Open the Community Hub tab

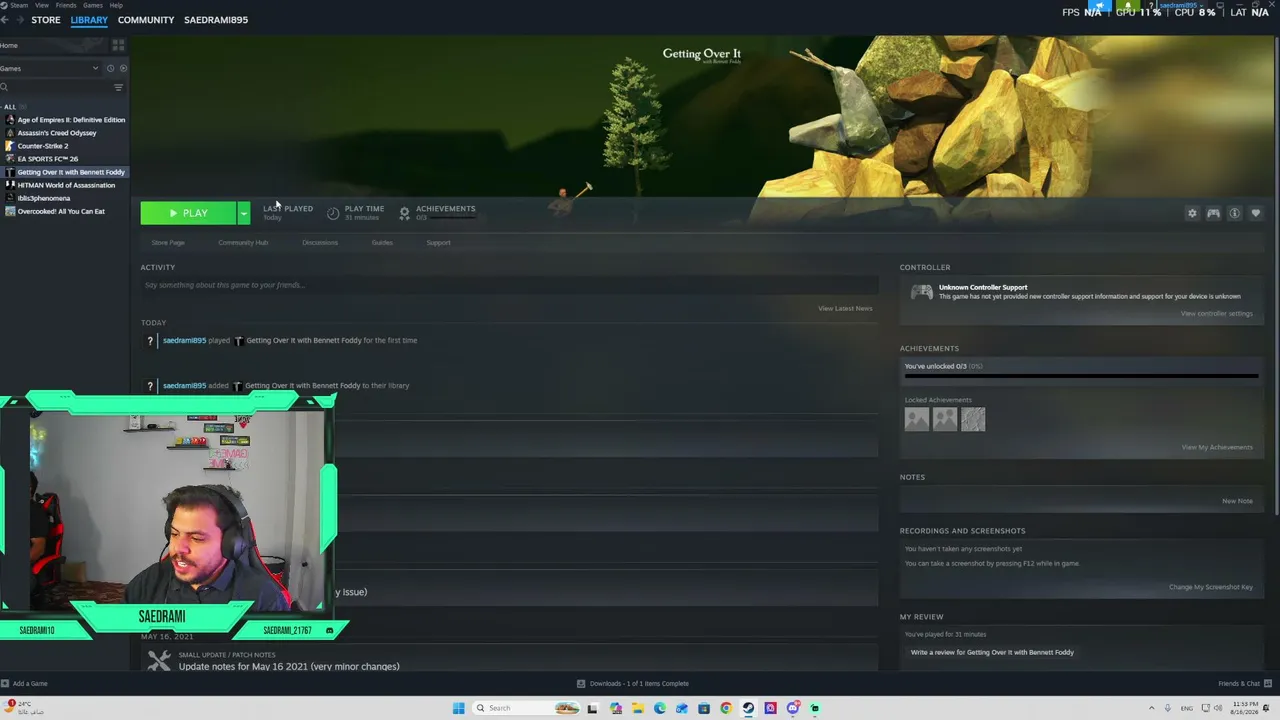point(243,243)
